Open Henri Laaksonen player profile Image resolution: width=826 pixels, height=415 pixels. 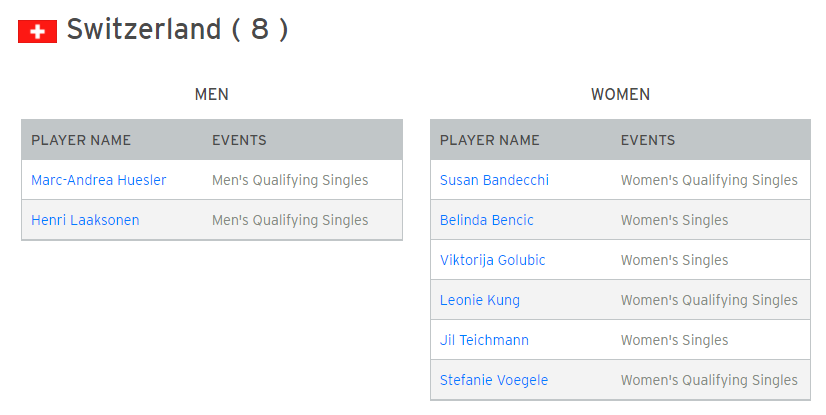(x=85, y=220)
